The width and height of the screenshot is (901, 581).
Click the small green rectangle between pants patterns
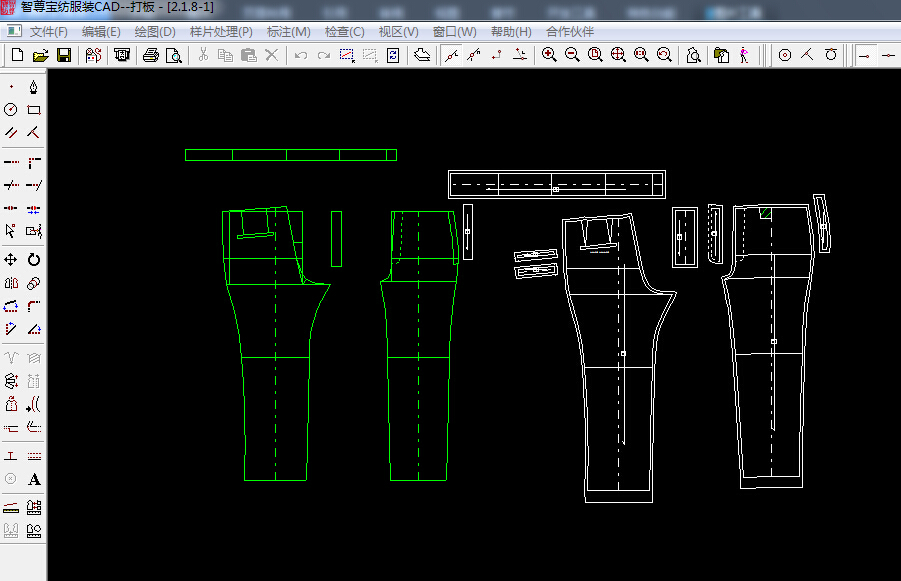click(x=336, y=239)
